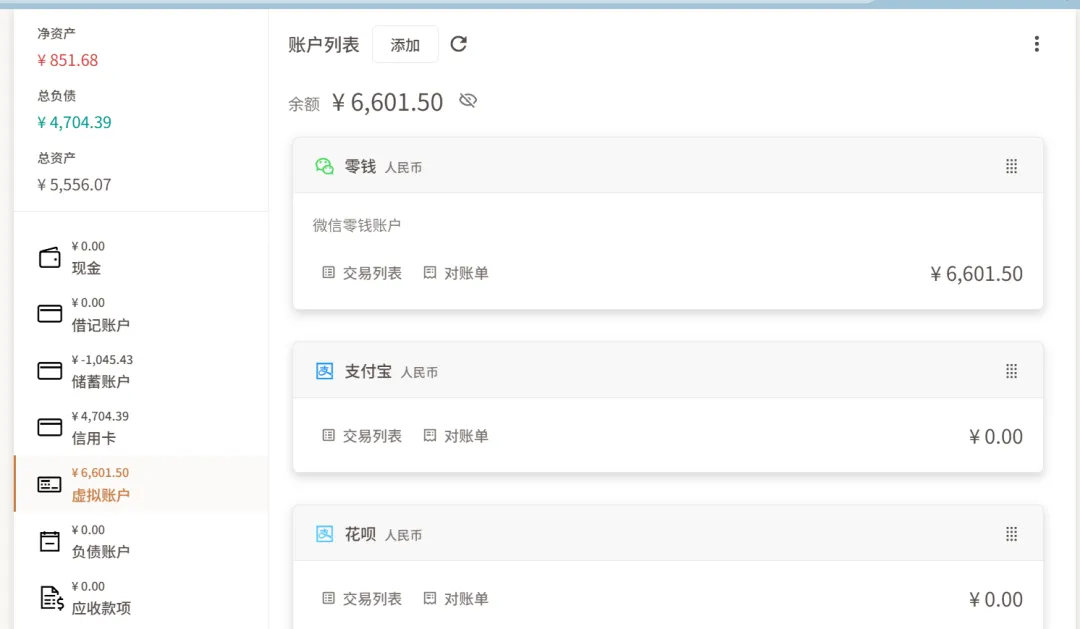Click the 应收款项 receivables icon

coord(52,598)
